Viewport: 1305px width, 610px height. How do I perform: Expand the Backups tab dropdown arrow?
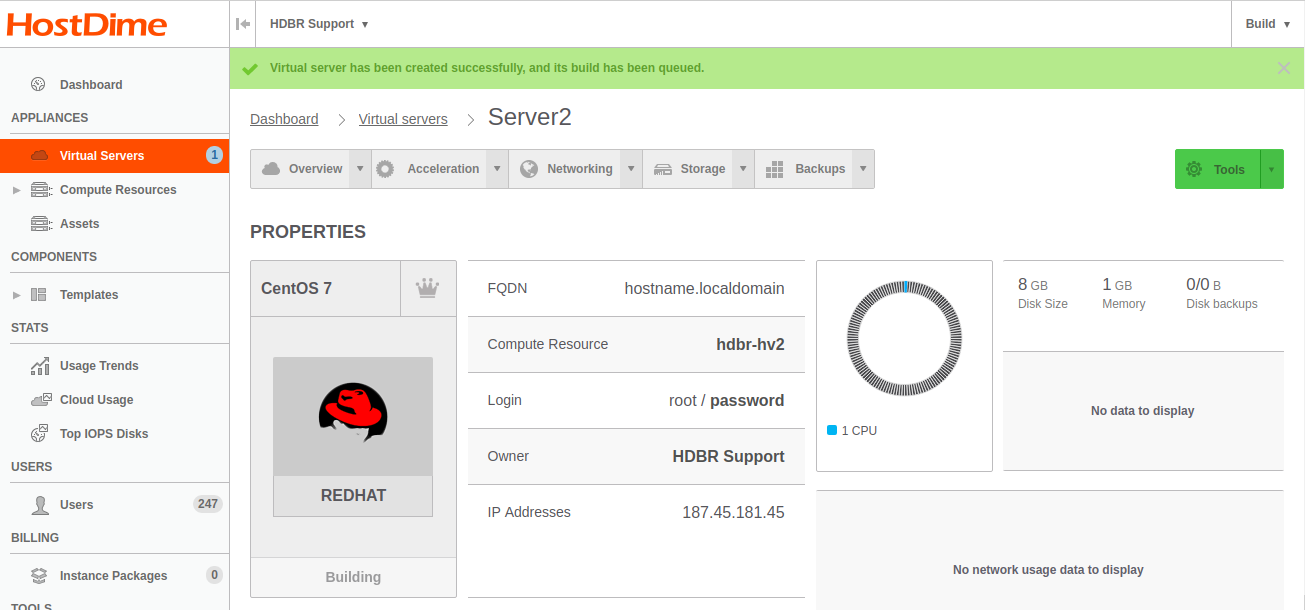(x=864, y=169)
